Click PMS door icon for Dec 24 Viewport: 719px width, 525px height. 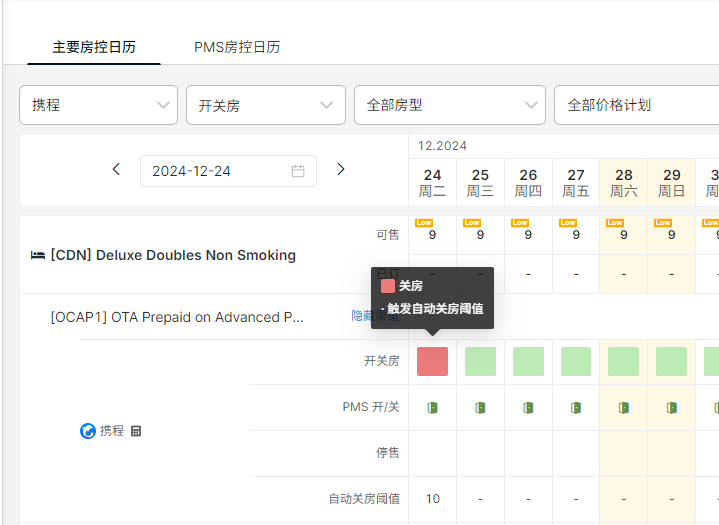coord(432,407)
